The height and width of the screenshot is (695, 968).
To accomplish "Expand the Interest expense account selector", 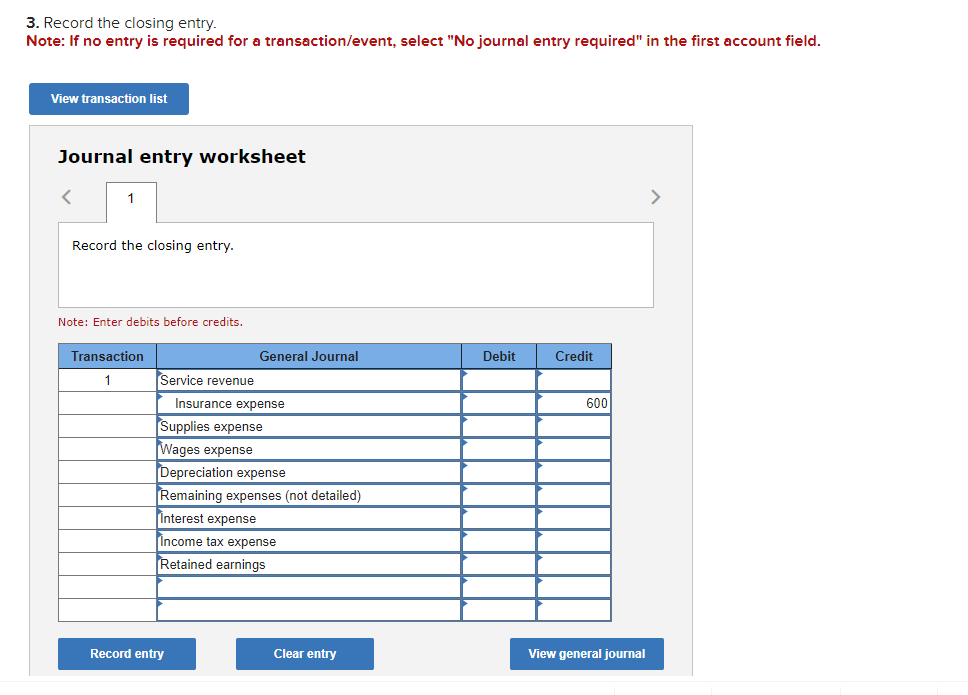I will click(x=305, y=518).
